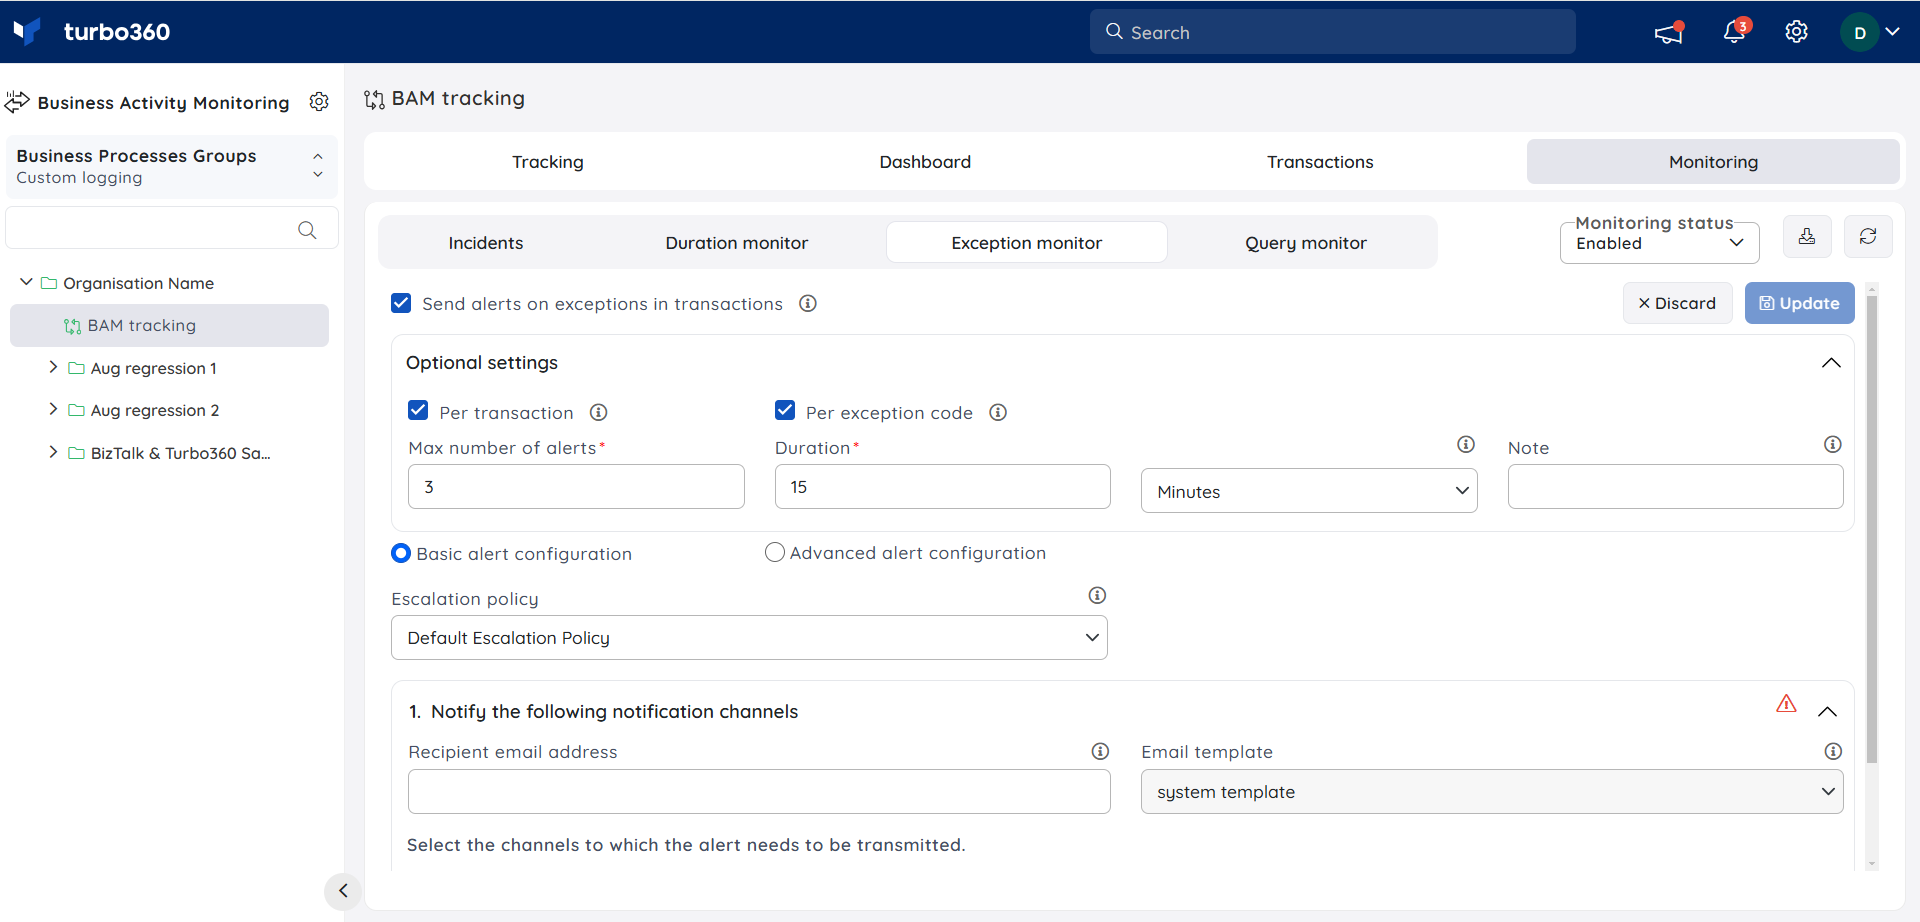The height and width of the screenshot is (922, 1920).
Task: Show info for Per exception code
Action: pos(998,412)
